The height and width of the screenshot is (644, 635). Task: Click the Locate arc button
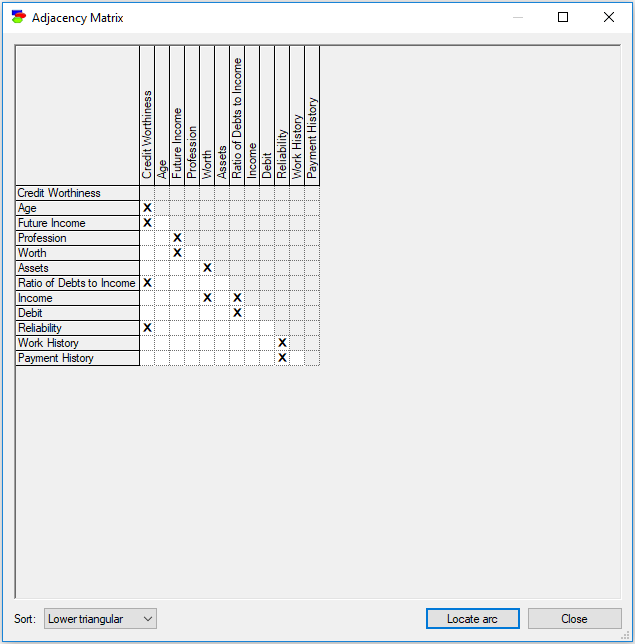(472, 619)
